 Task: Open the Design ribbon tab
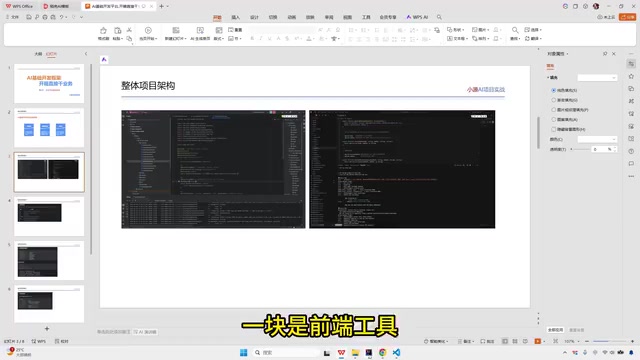pos(254,17)
